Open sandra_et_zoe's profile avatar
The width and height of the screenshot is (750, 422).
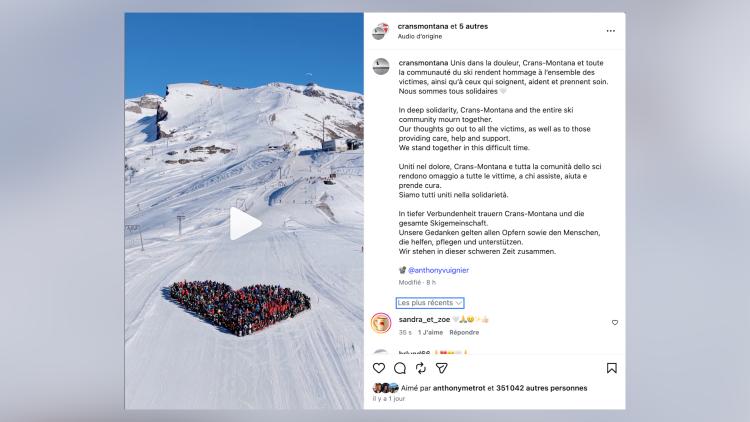(x=381, y=323)
